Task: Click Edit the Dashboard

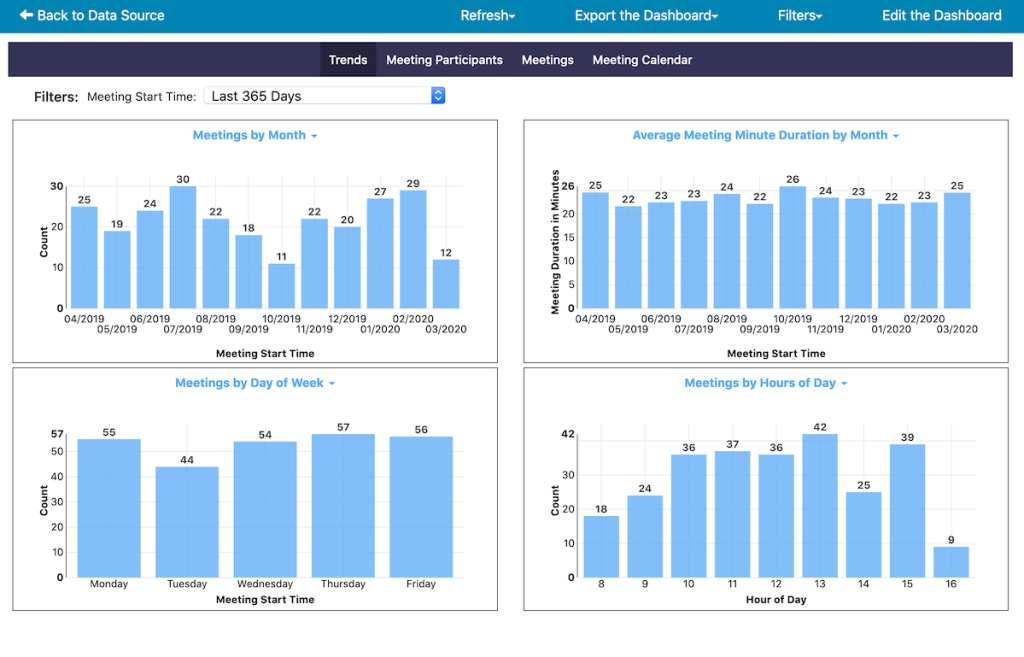Action: pos(941,15)
